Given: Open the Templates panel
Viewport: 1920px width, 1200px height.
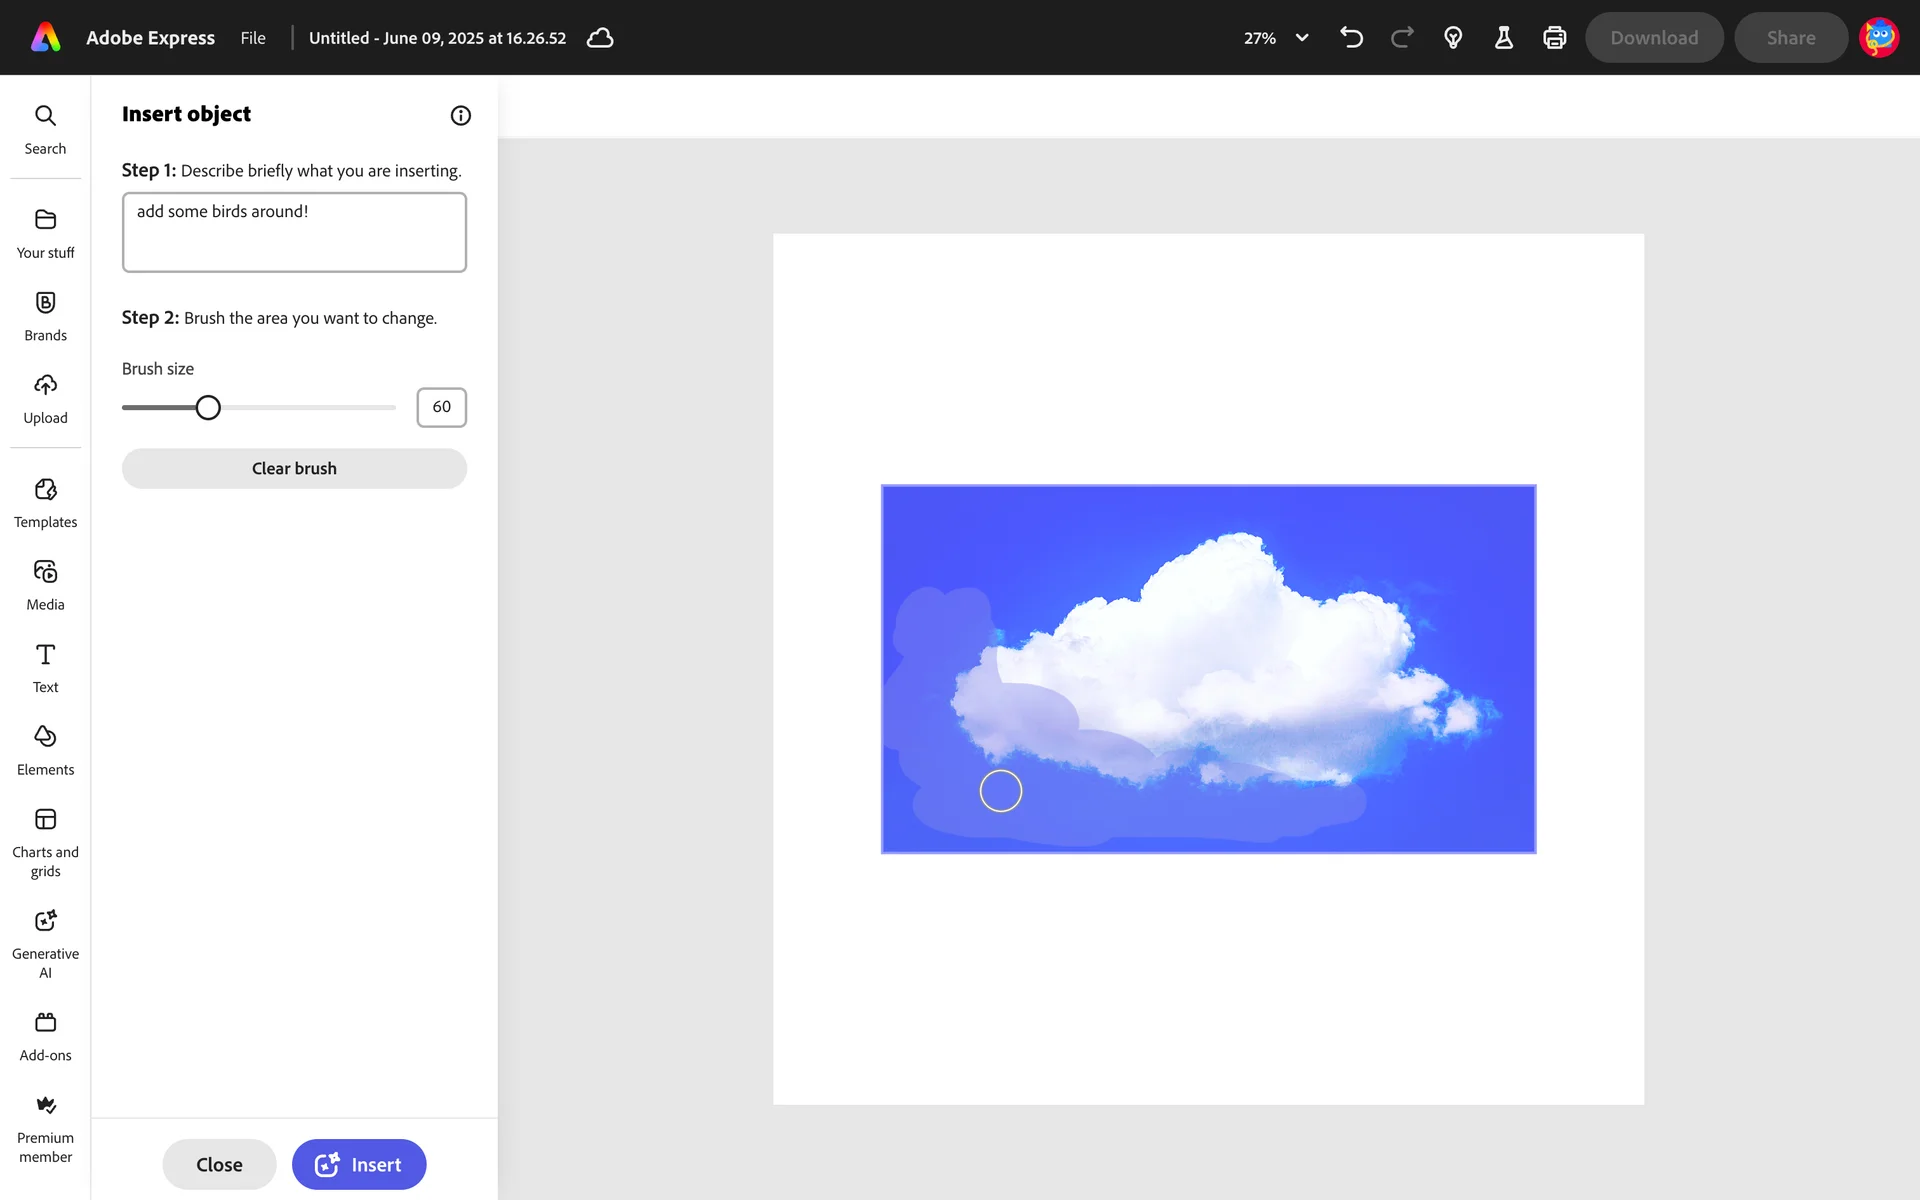Looking at the screenshot, I should tap(45, 503).
